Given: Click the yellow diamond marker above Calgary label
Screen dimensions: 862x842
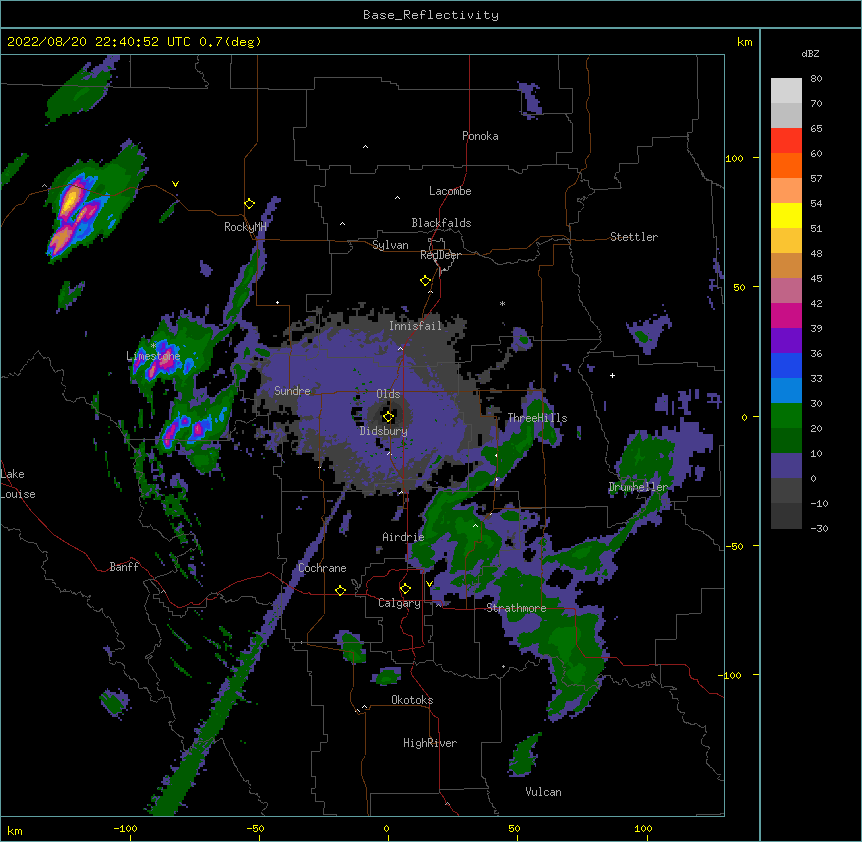Looking at the screenshot, I should (x=405, y=589).
